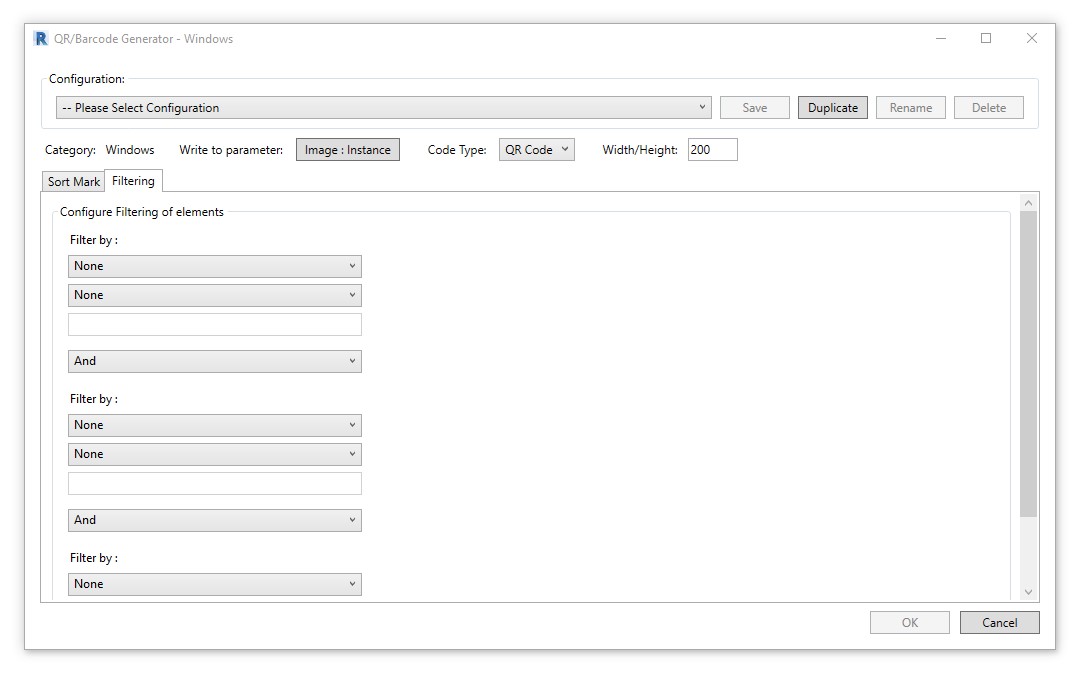Click the Image : Instance parameter button
1085x676 pixels.
pos(347,150)
